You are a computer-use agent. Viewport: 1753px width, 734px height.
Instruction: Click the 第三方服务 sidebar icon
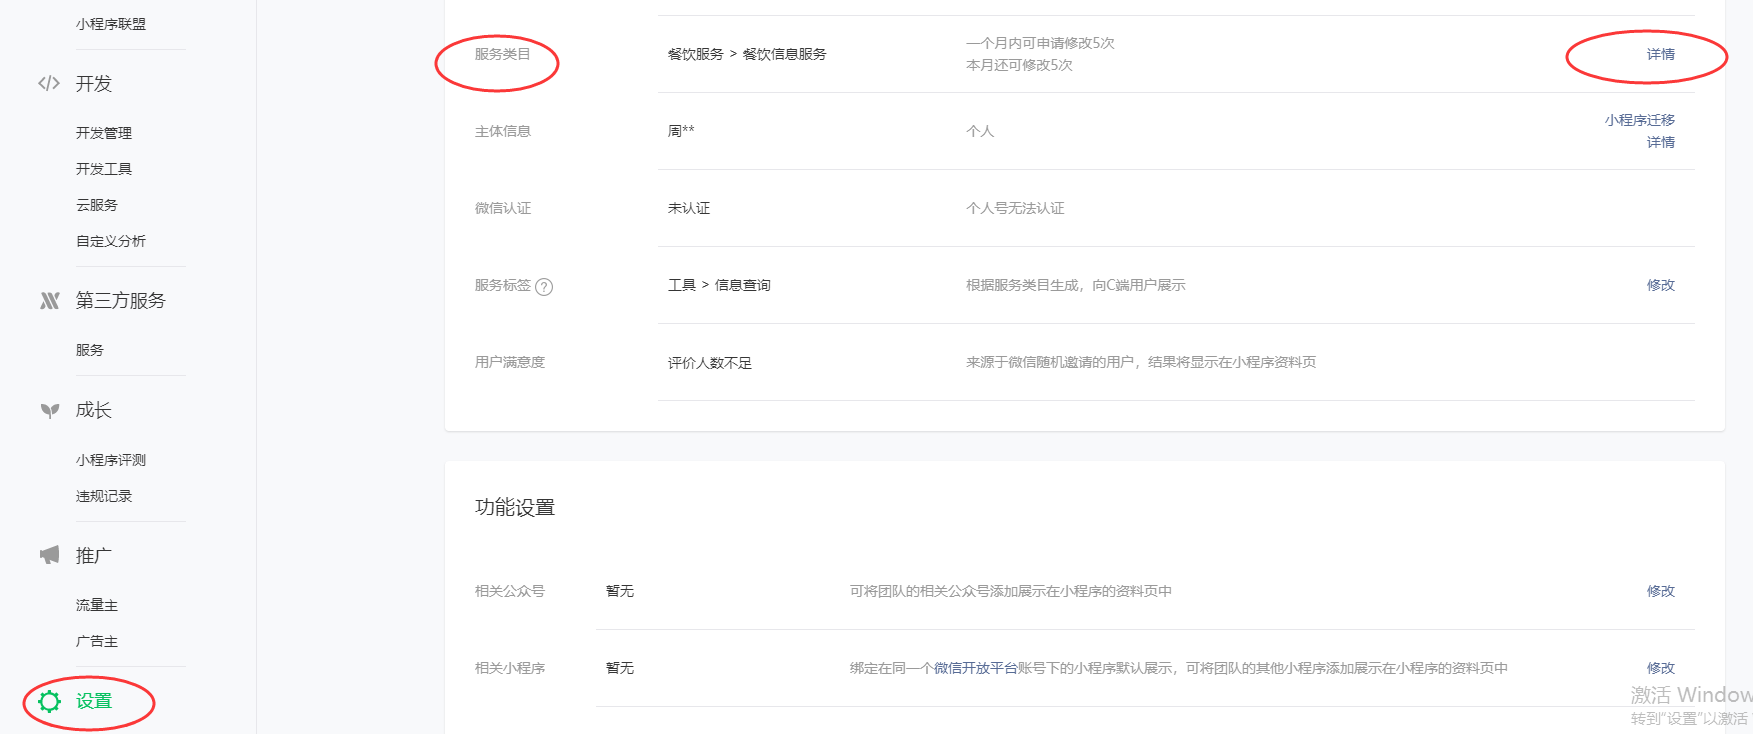coord(49,300)
